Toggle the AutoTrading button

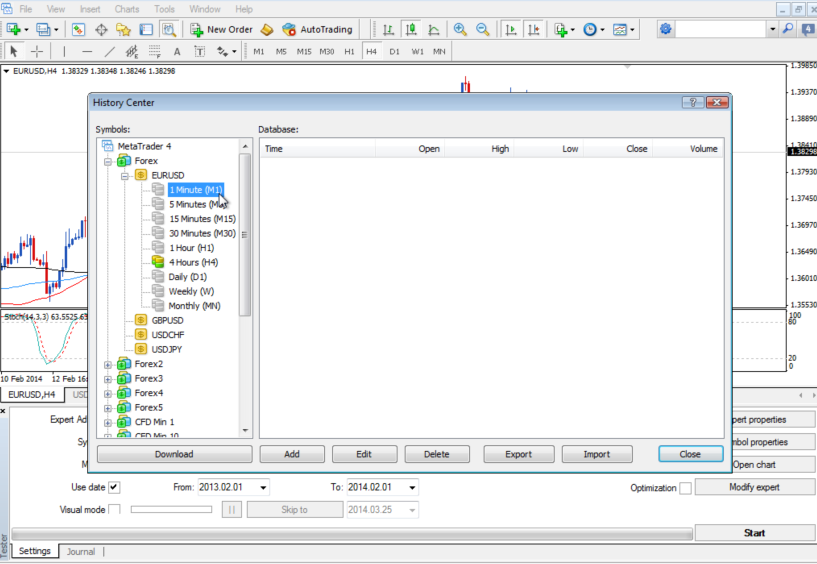pyautogui.click(x=318, y=30)
